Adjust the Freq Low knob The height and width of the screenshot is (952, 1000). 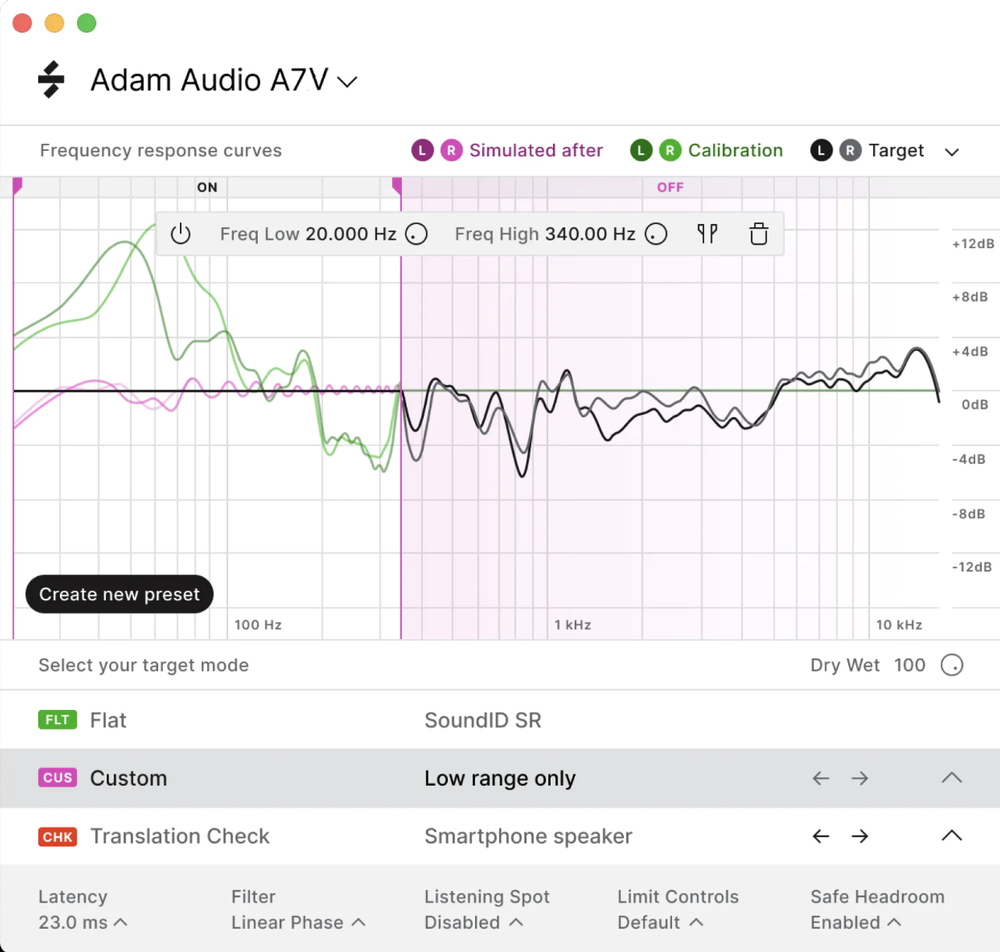click(416, 234)
